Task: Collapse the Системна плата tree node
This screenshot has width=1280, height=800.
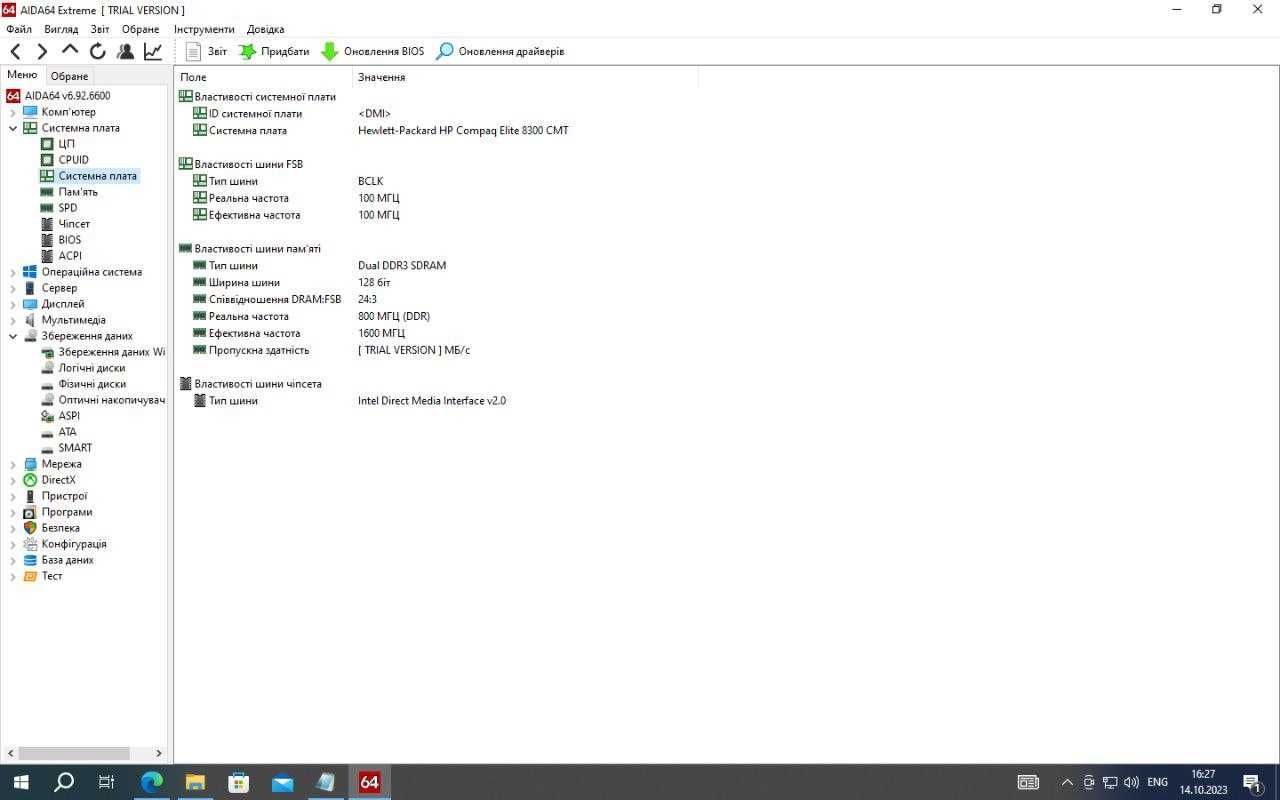Action: (13, 128)
